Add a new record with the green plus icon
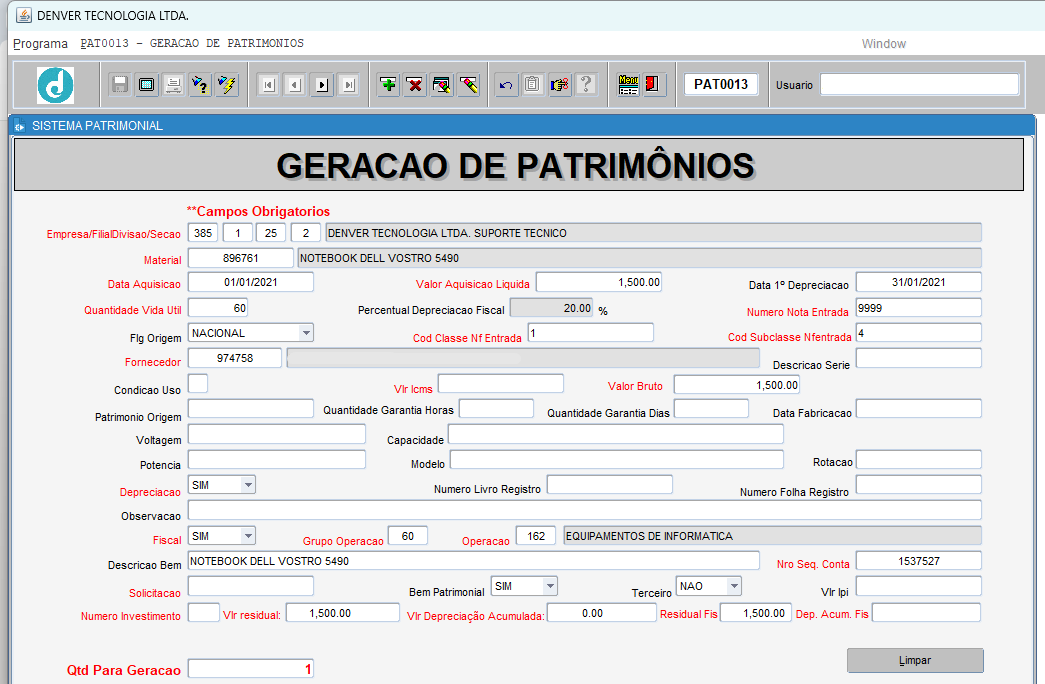This screenshot has width=1045, height=684. pyautogui.click(x=387, y=84)
